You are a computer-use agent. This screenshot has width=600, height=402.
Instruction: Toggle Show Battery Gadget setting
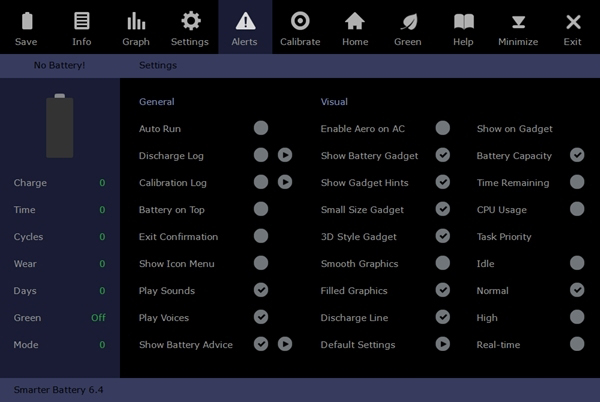pos(443,155)
